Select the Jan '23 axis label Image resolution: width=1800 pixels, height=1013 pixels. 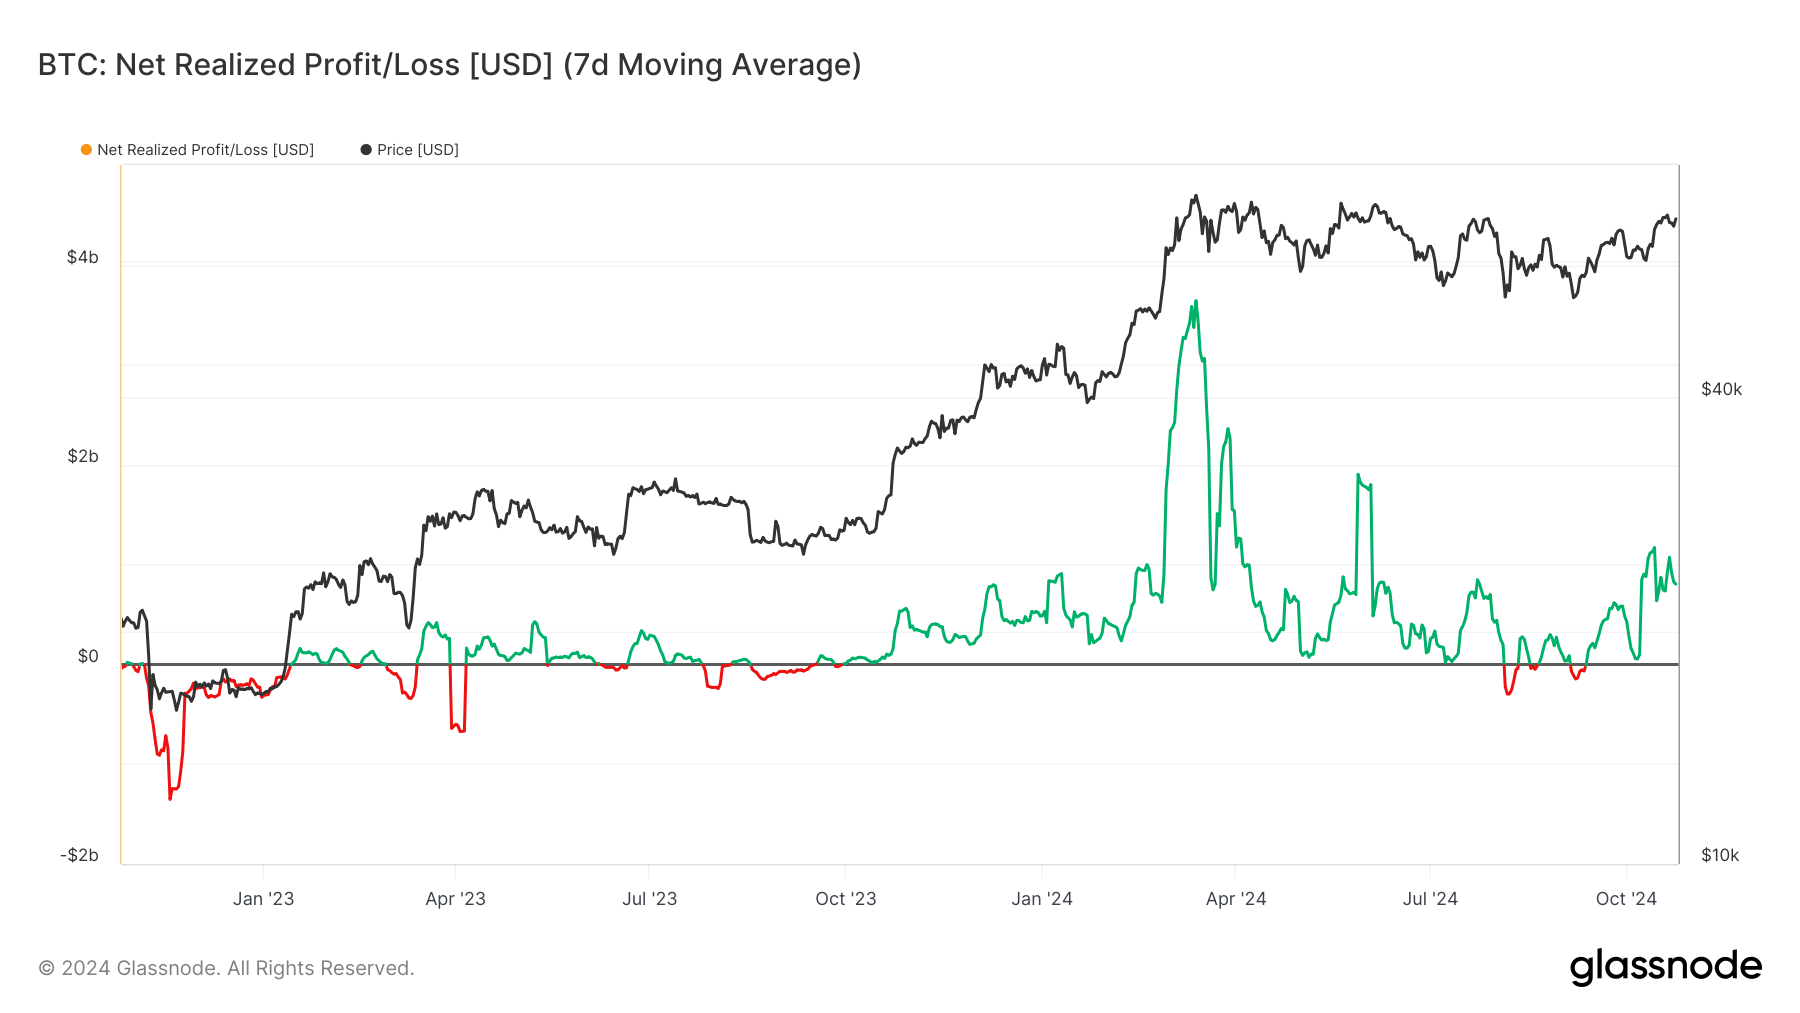click(263, 899)
